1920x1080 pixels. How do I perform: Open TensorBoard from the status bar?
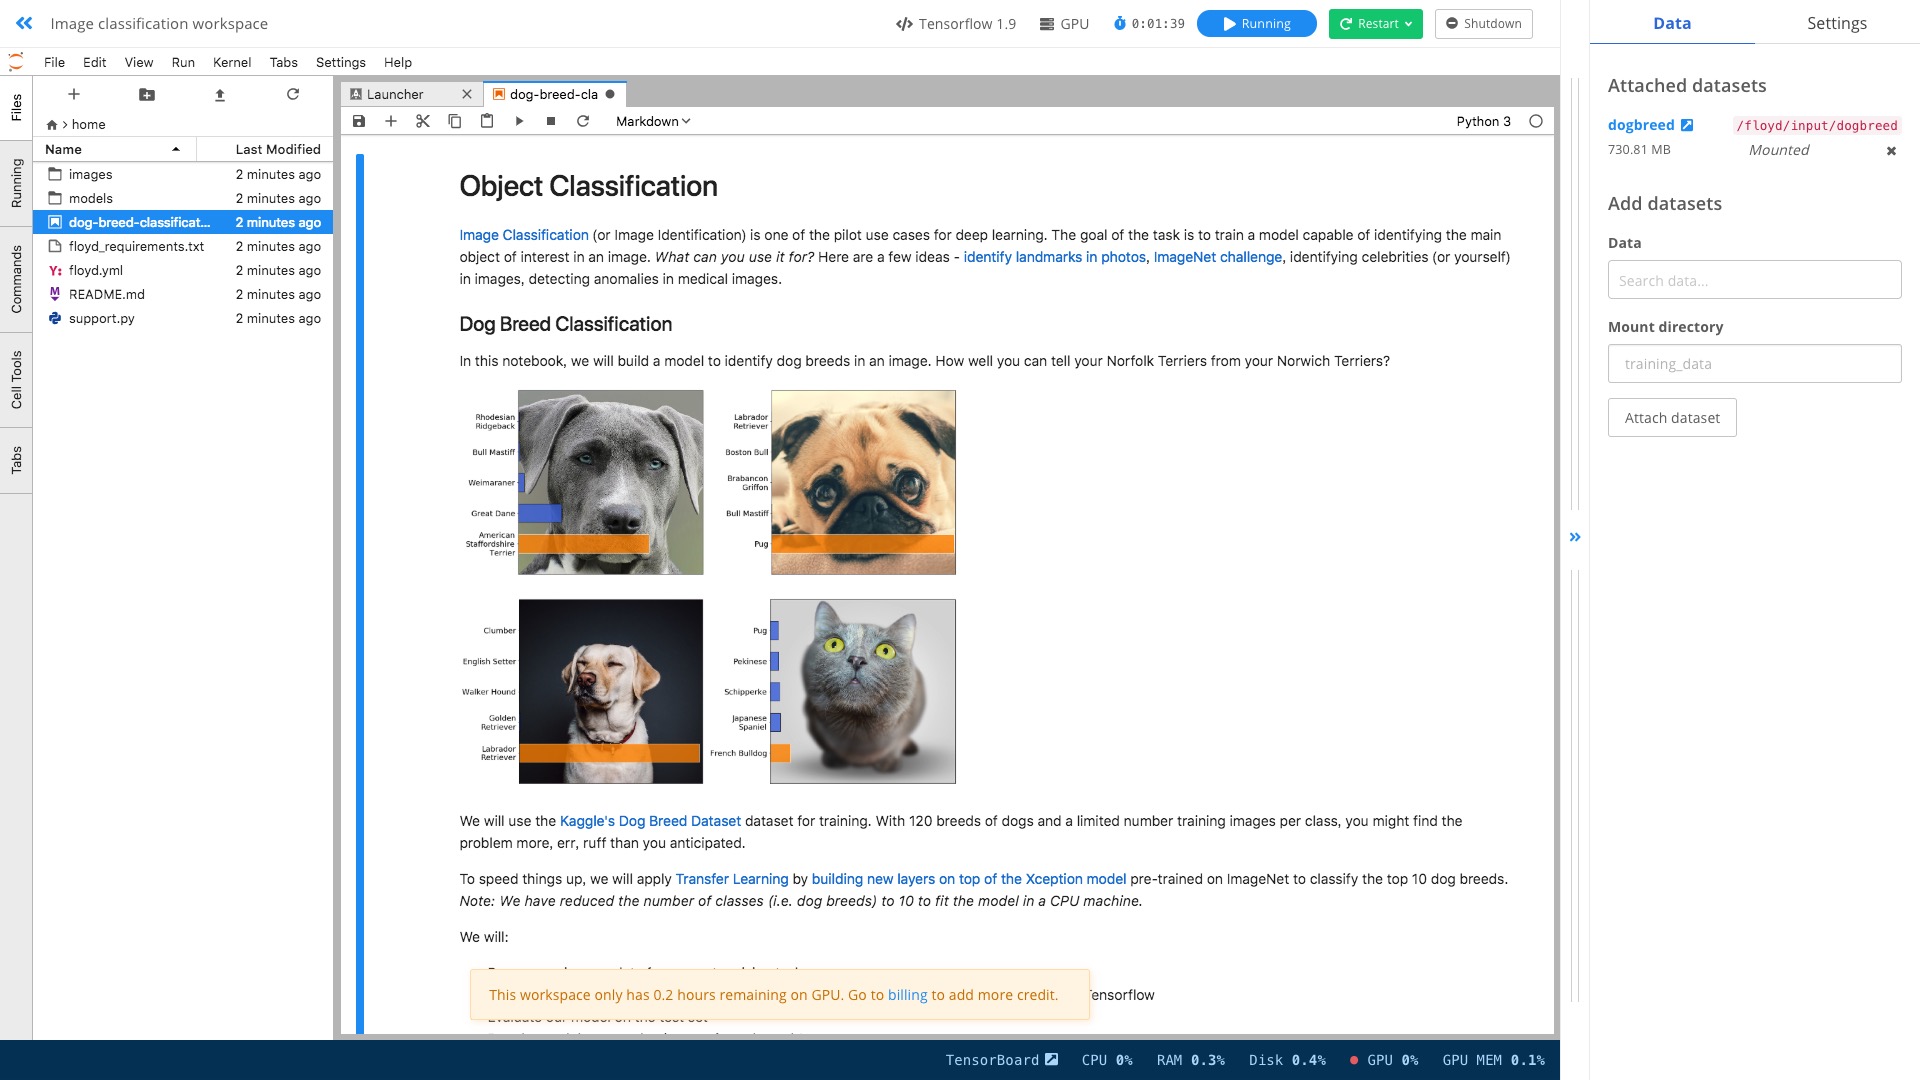(x=1001, y=1060)
